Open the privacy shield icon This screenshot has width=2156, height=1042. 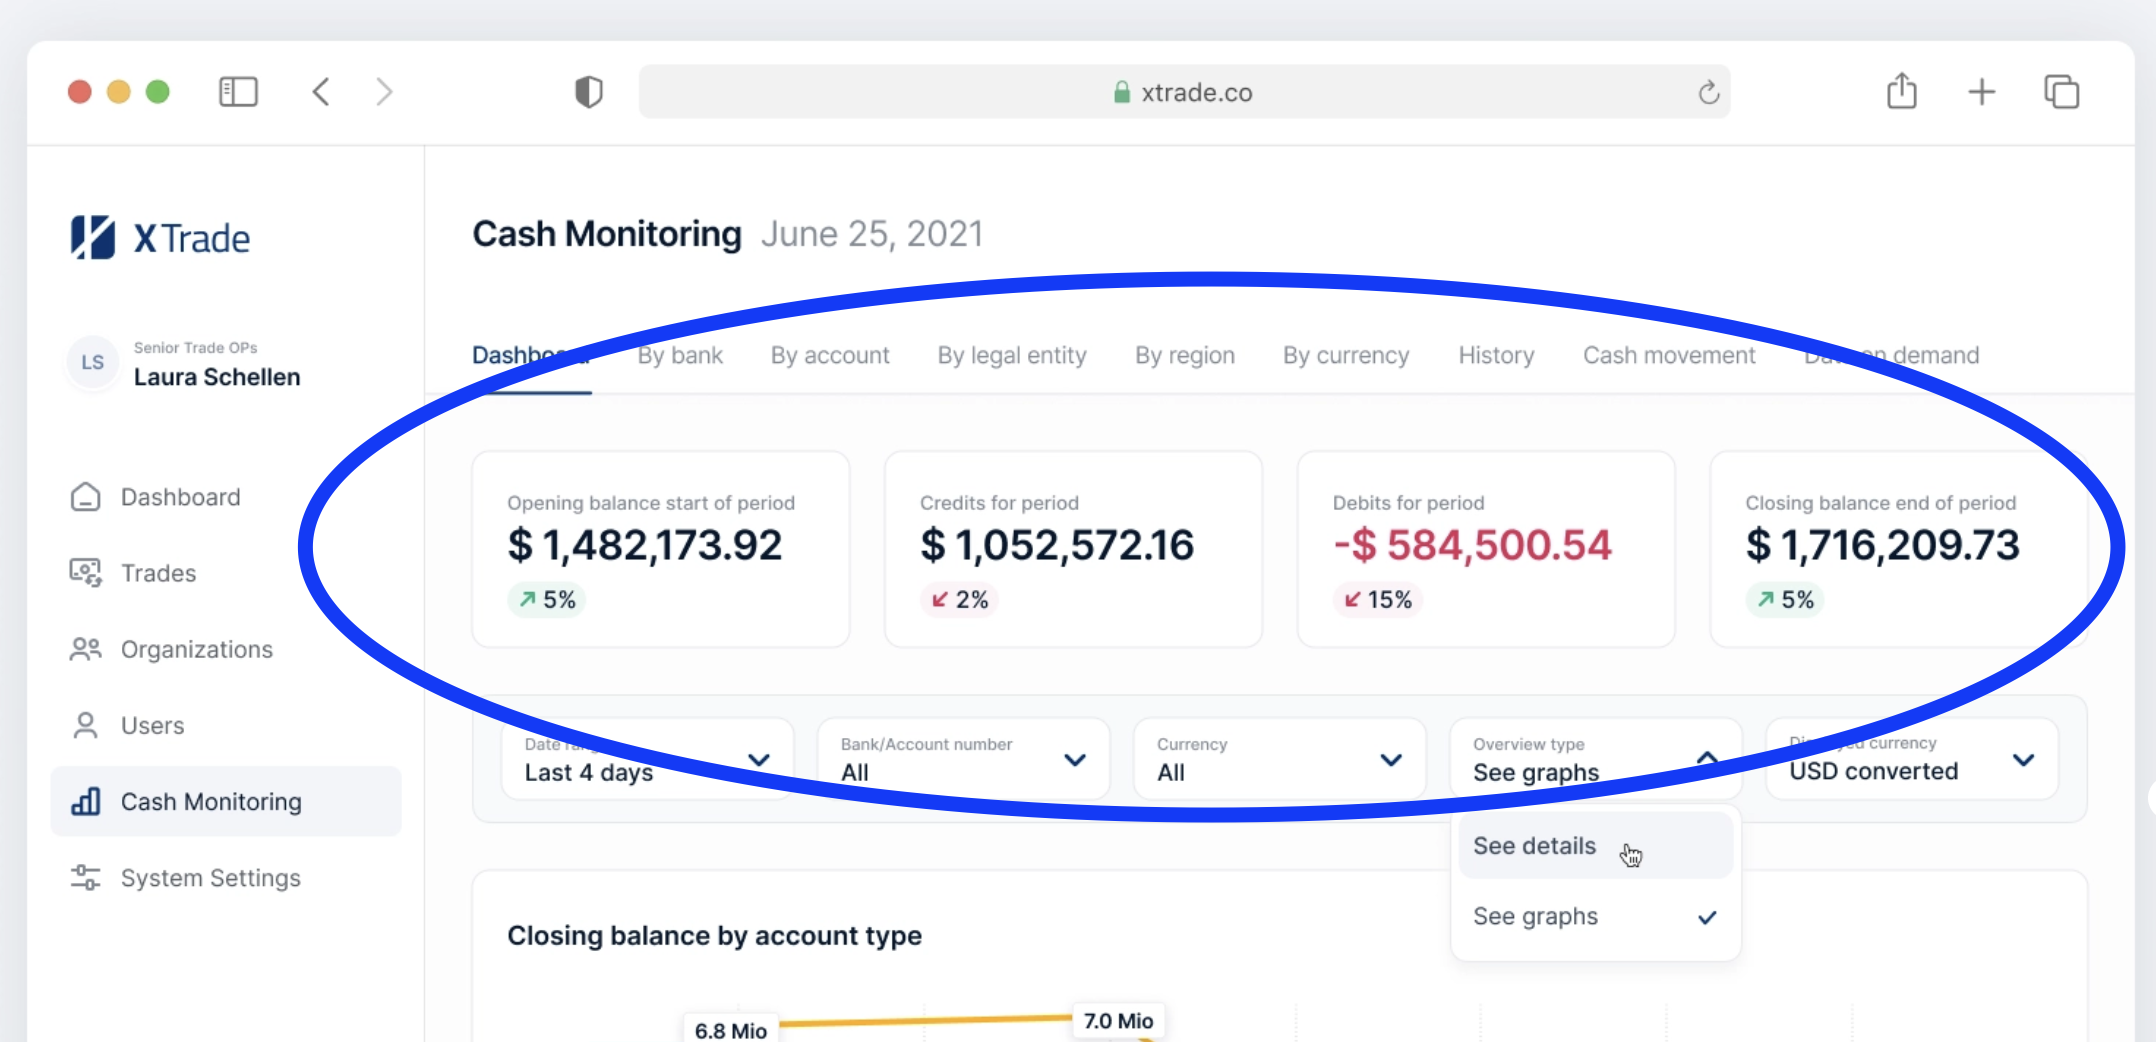(x=589, y=92)
